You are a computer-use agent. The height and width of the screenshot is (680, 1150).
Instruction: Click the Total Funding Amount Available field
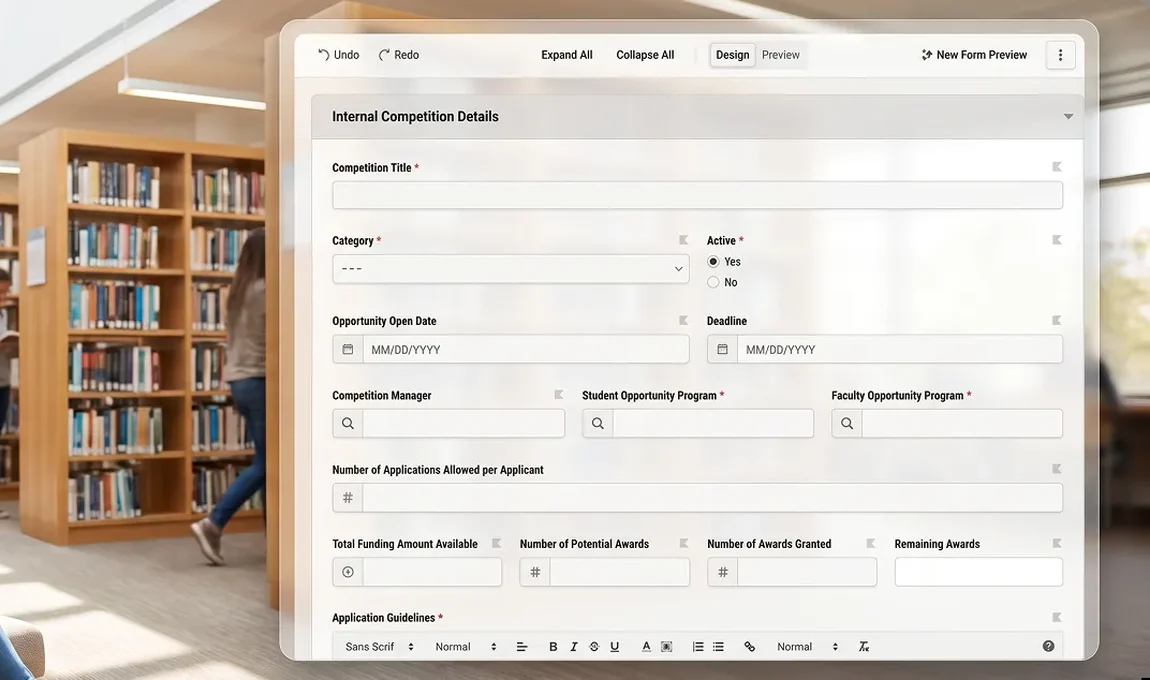point(417,572)
